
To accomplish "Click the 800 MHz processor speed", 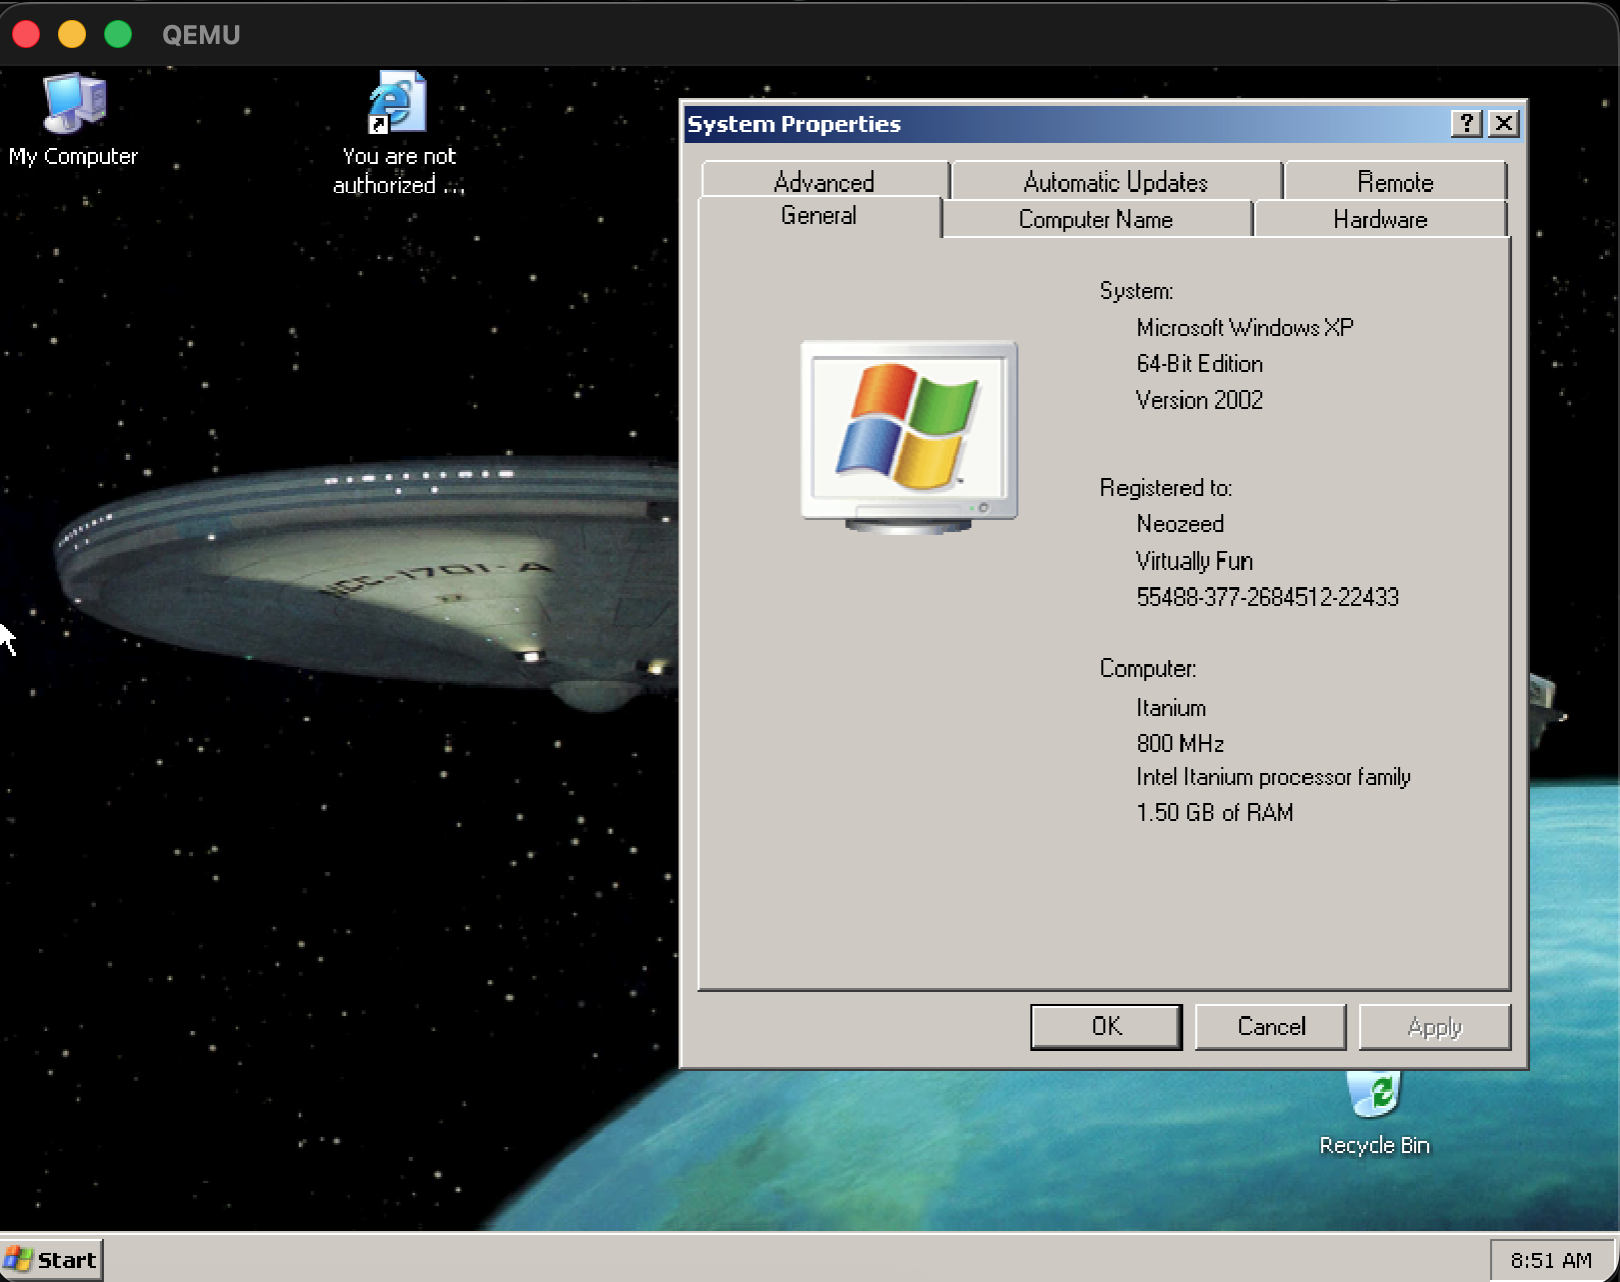I will [x=1180, y=743].
